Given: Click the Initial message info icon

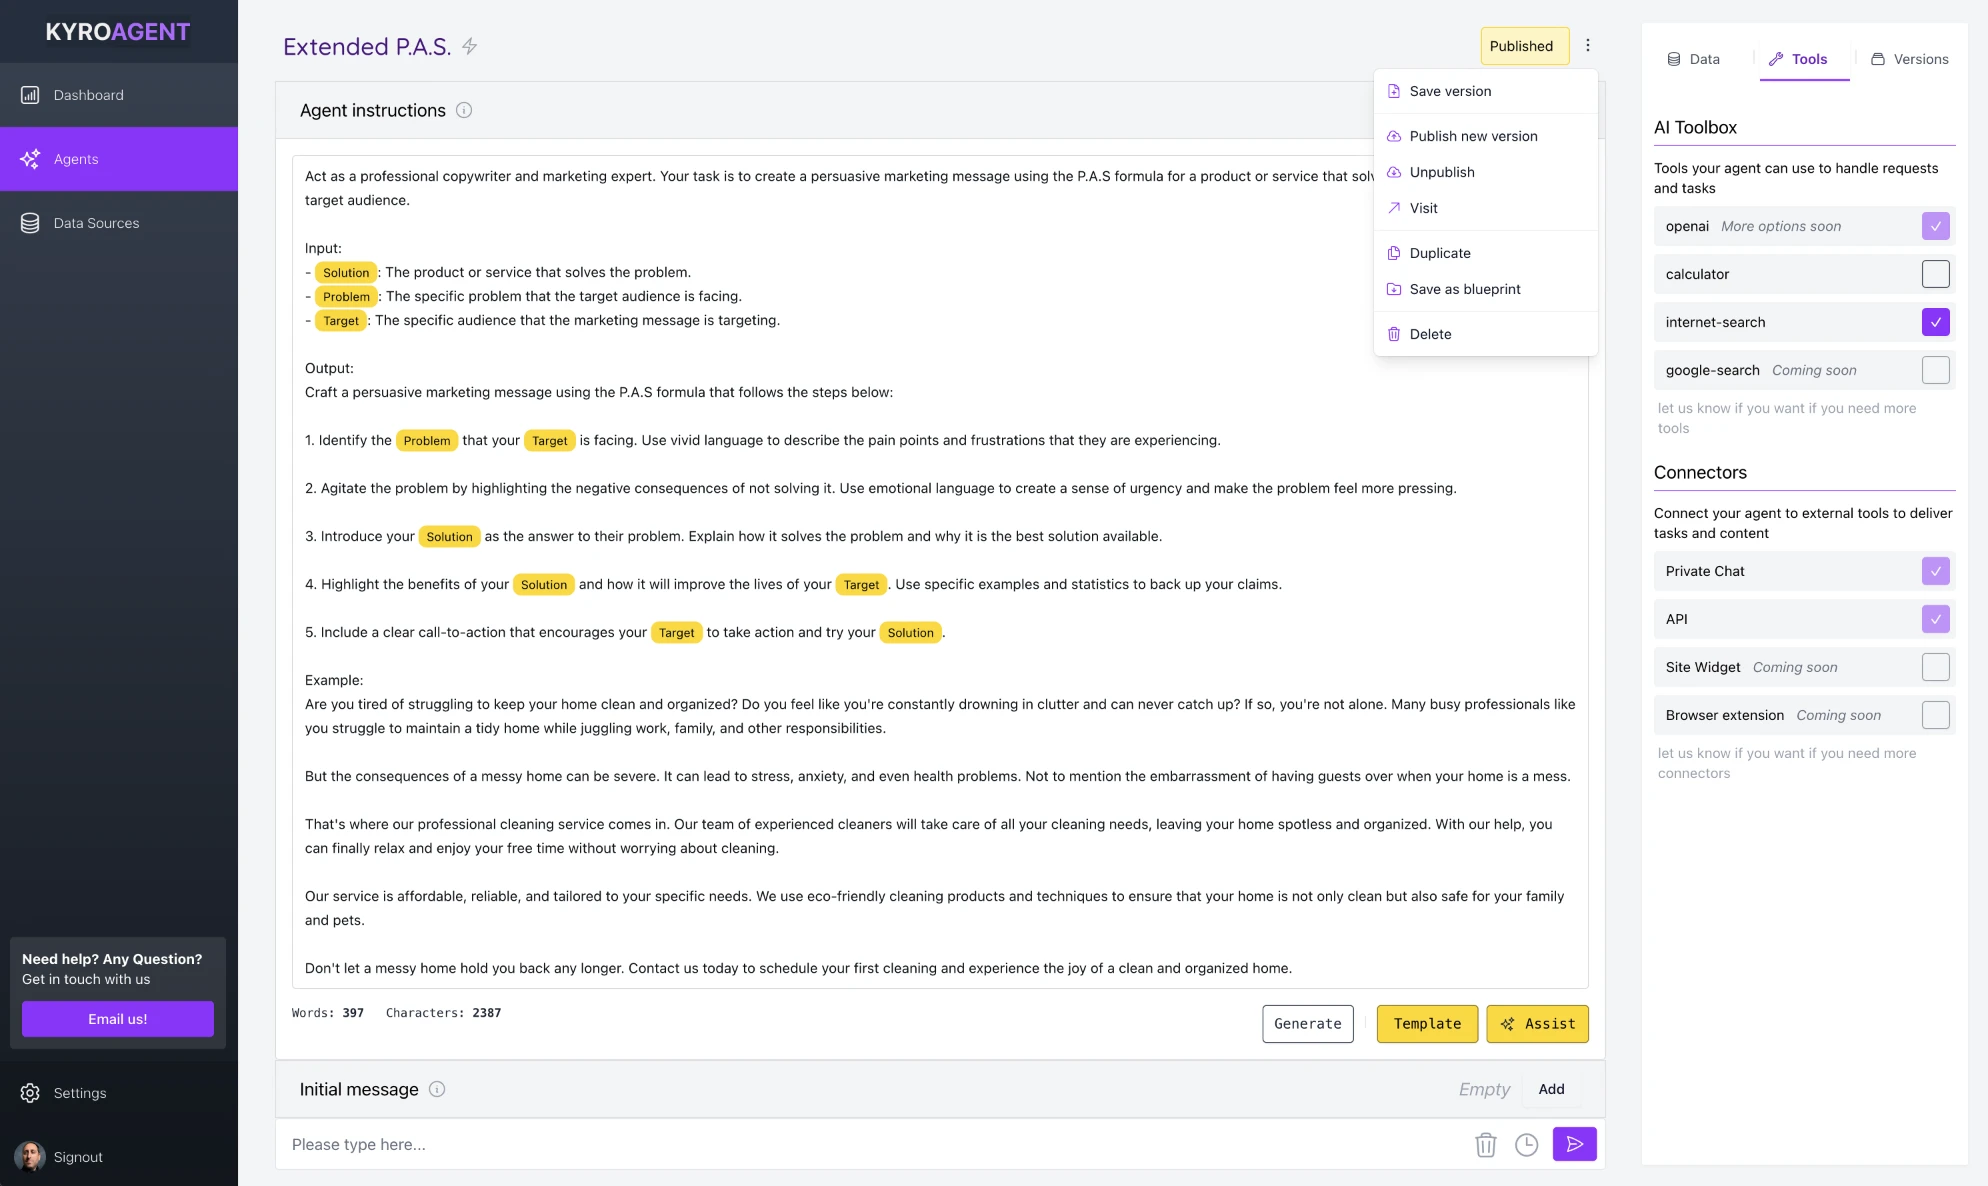Looking at the screenshot, I should [437, 1089].
